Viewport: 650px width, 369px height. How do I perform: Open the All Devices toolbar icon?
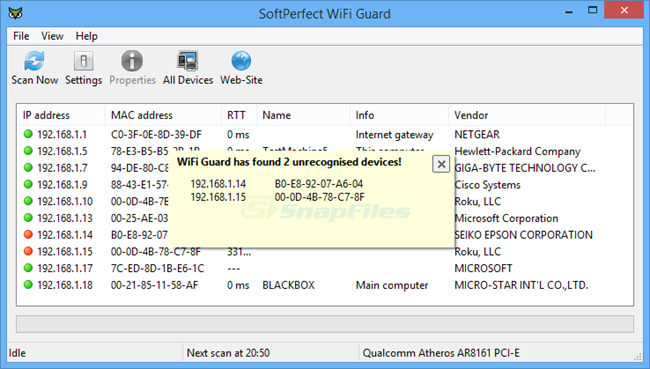(188, 61)
